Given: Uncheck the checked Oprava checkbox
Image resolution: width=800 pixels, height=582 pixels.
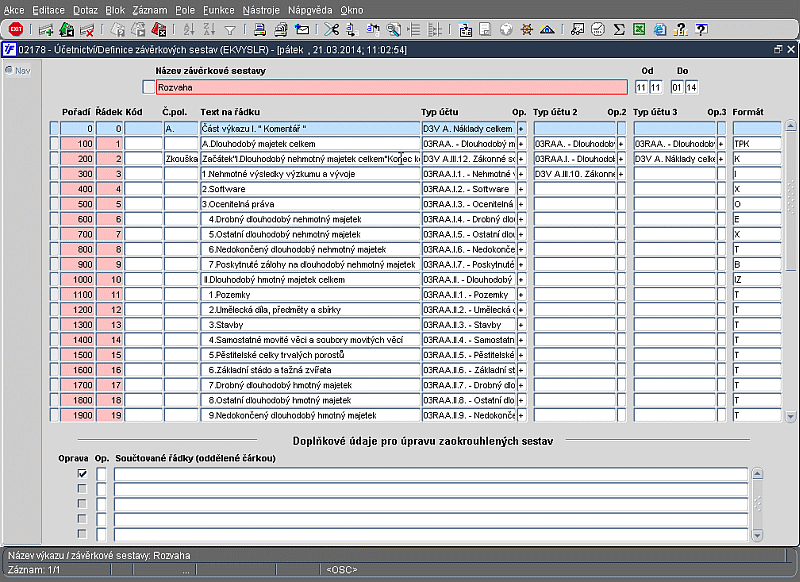Looking at the screenshot, I should [x=82, y=473].
